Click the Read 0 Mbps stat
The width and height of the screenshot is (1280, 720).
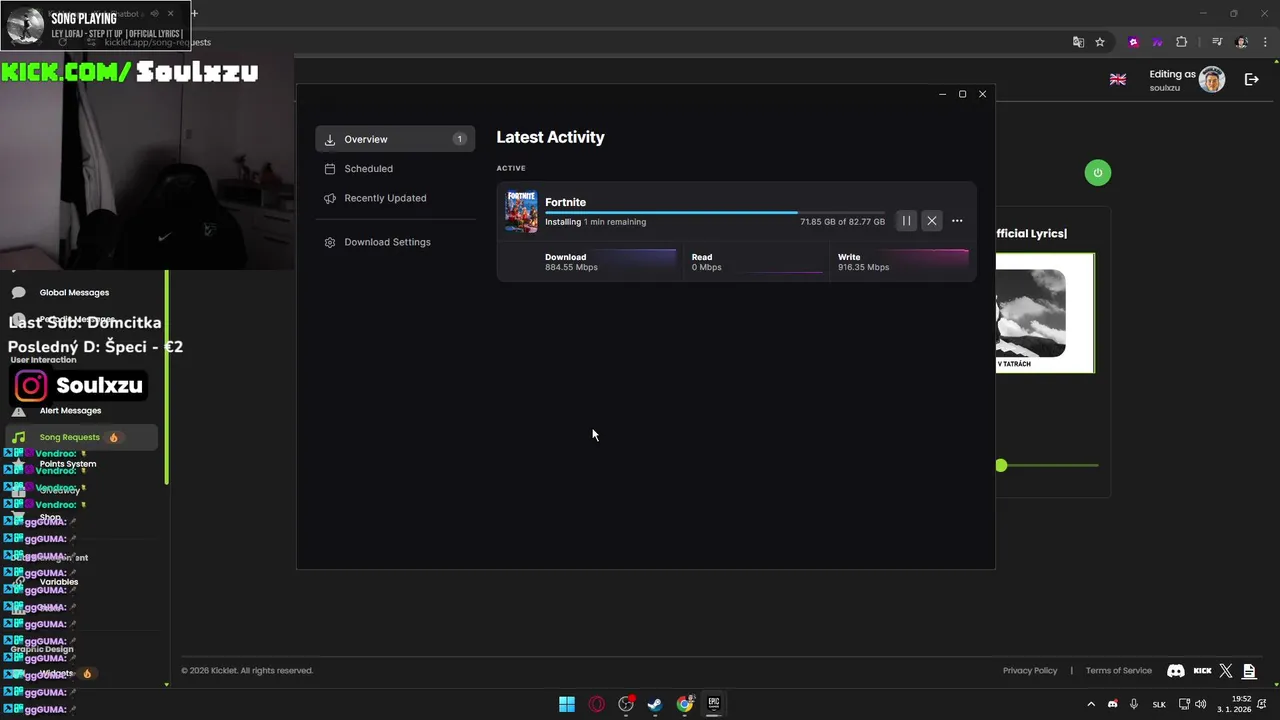706,262
